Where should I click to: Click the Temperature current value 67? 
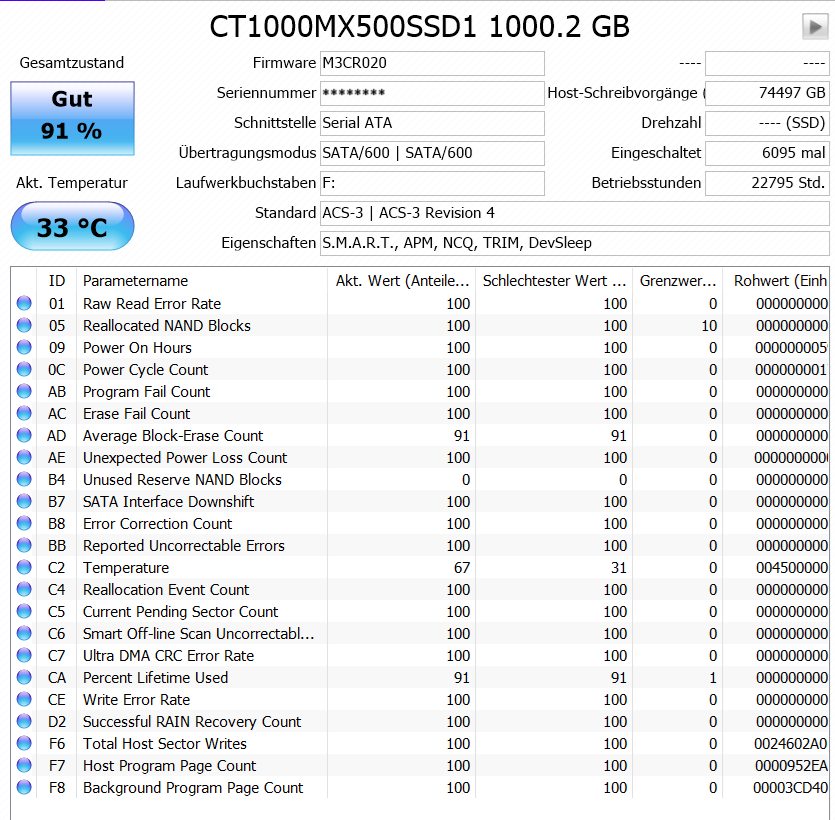point(462,568)
